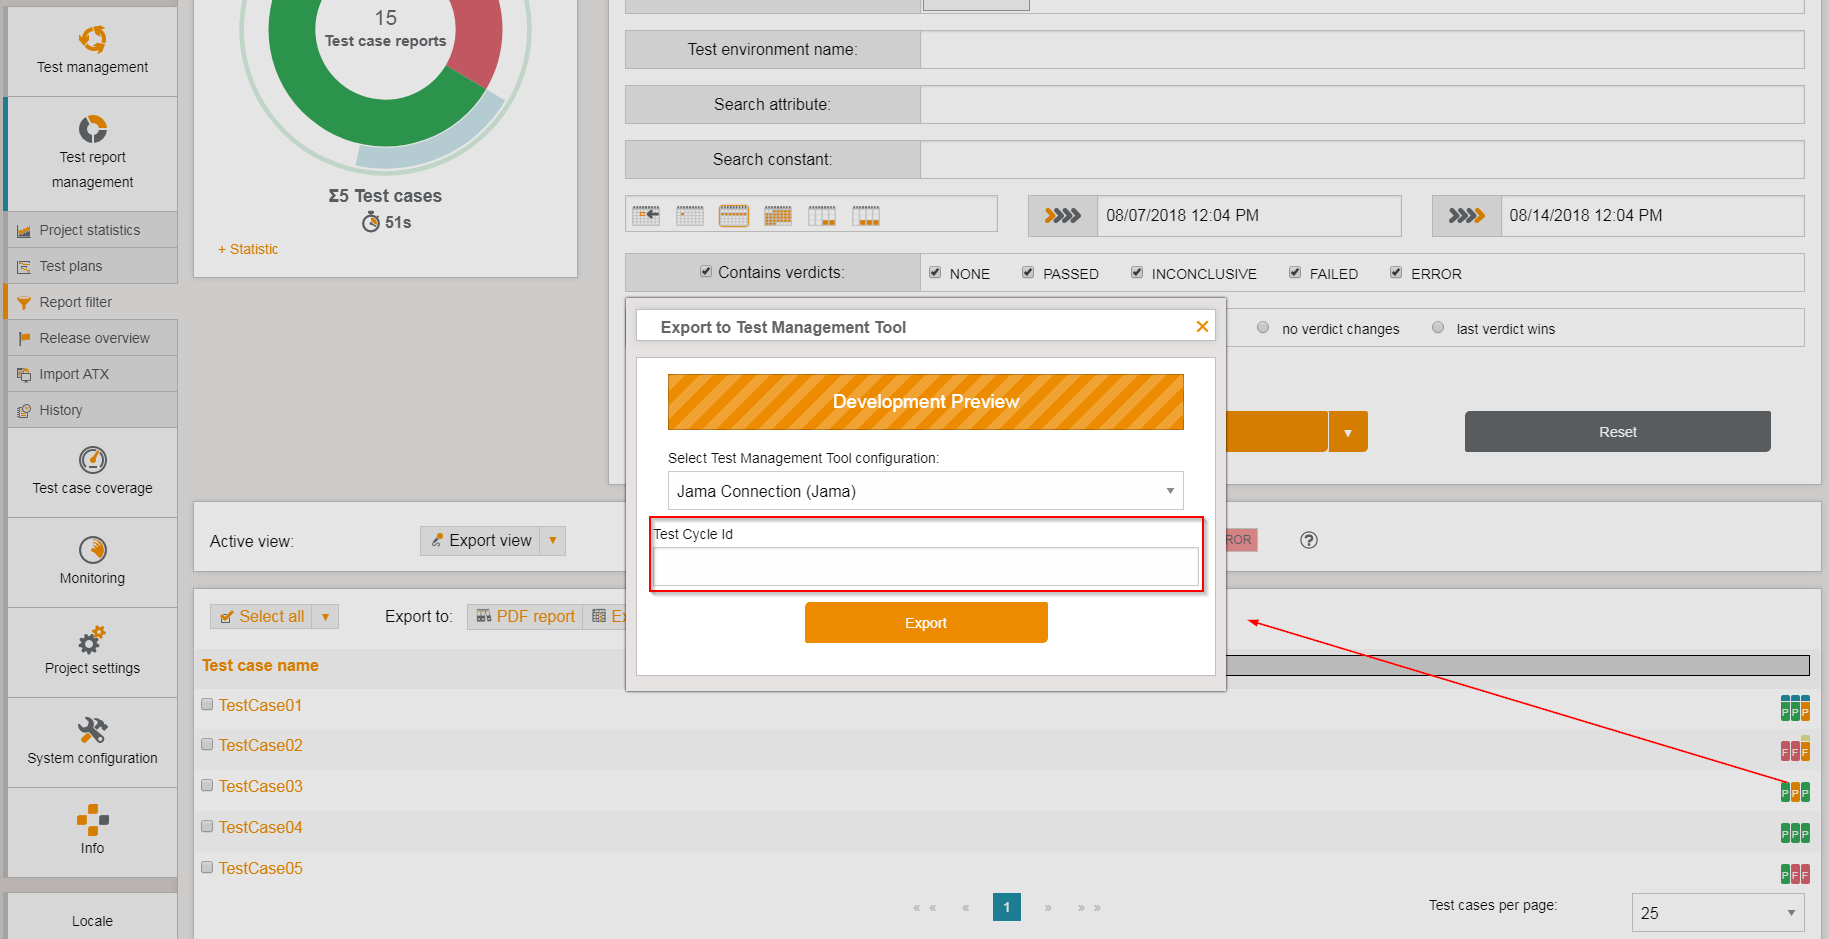Close the Export to Test Management Tool dialog
The height and width of the screenshot is (939, 1829).
(x=1202, y=327)
